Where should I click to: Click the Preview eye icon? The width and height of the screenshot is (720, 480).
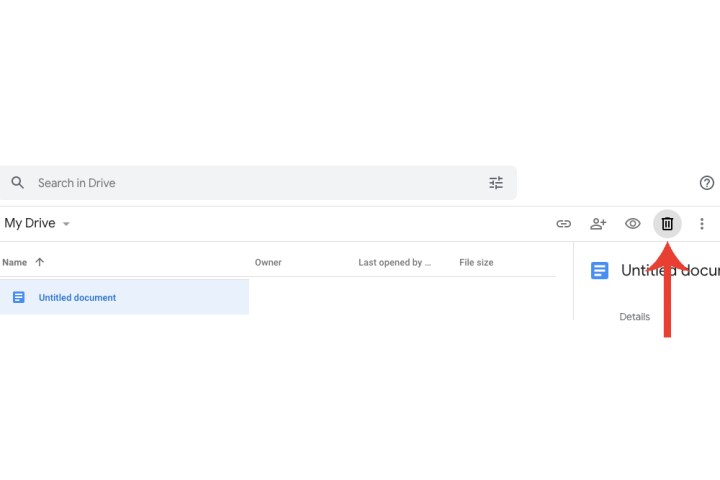tap(632, 224)
